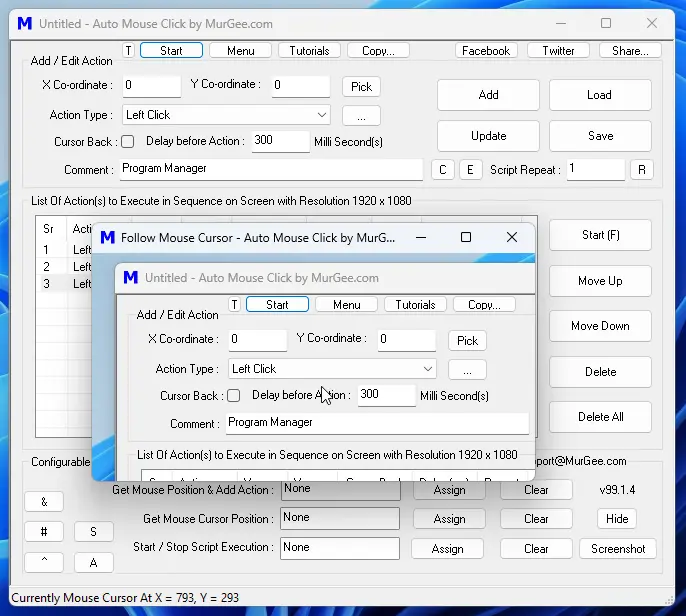Toggle Cursor Back checkbox in main window
The height and width of the screenshot is (616, 686).
[128, 142]
